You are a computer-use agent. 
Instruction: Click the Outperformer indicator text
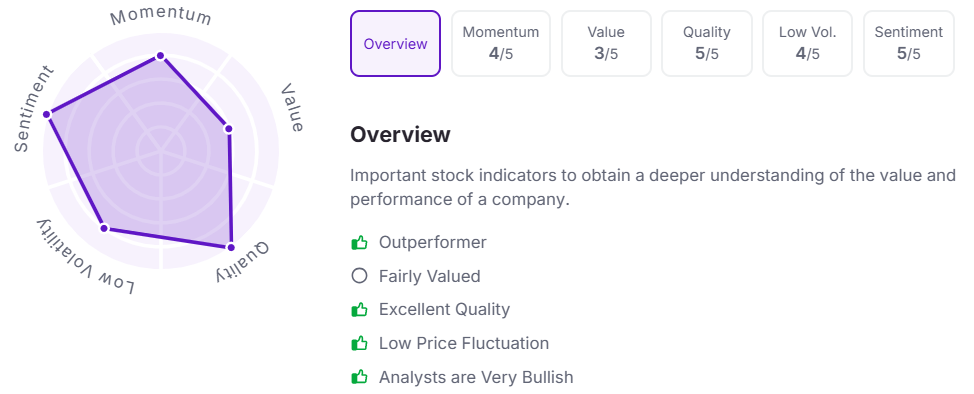click(433, 242)
